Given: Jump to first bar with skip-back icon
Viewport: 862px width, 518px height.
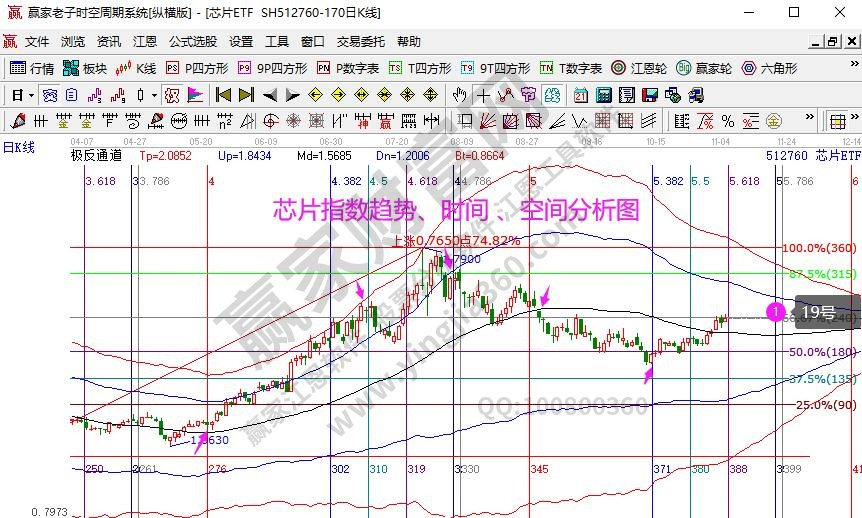Looking at the screenshot, I should [x=223, y=95].
